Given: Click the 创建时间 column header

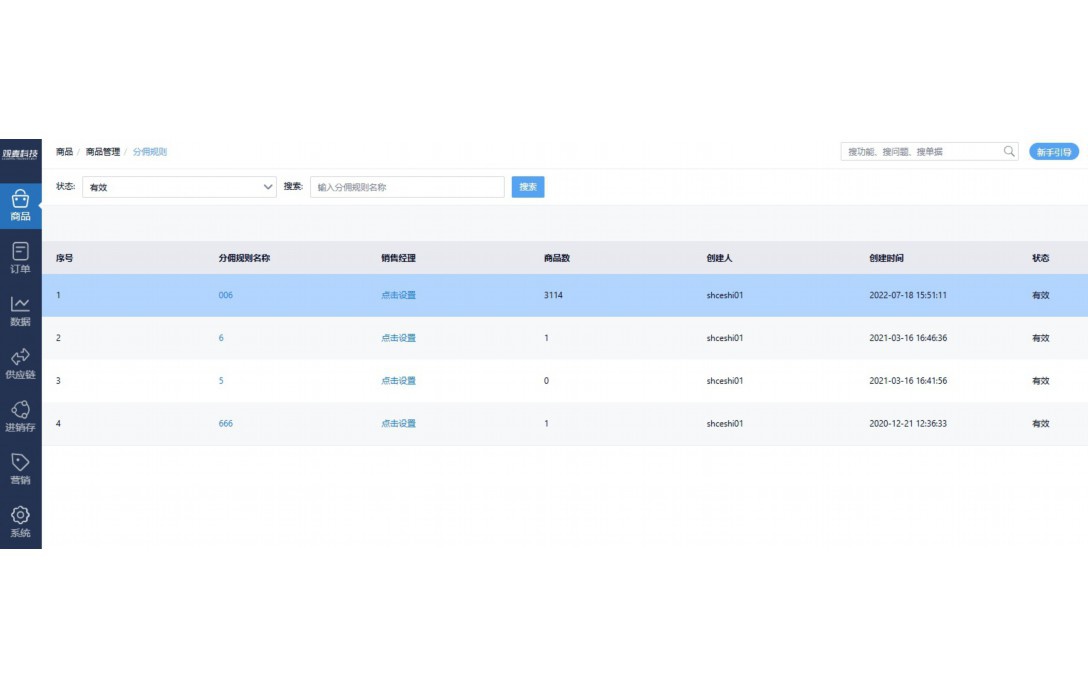Looking at the screenshot, I should 886,258.
